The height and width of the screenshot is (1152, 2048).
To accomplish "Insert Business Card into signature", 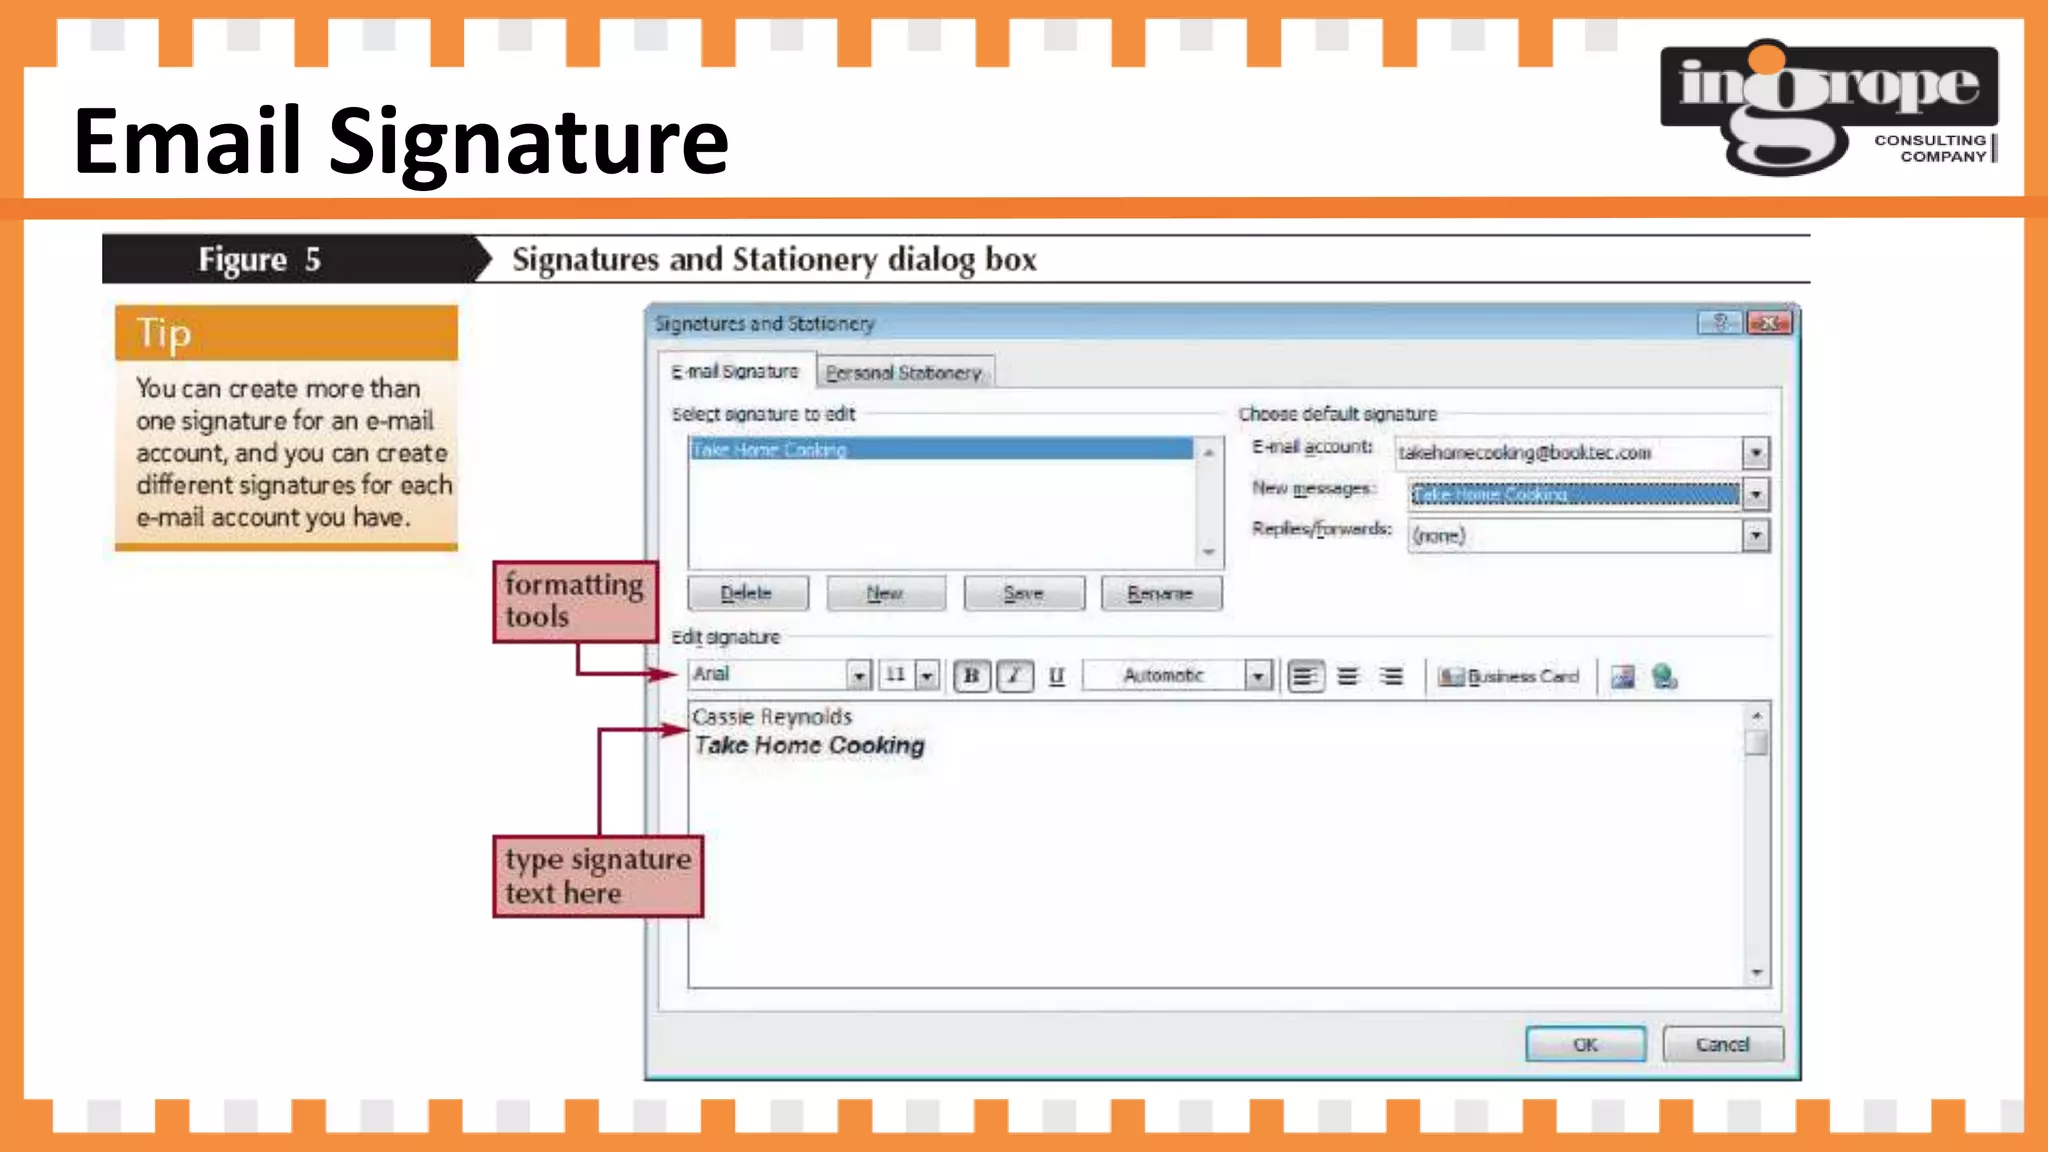I will point(1509,677).
